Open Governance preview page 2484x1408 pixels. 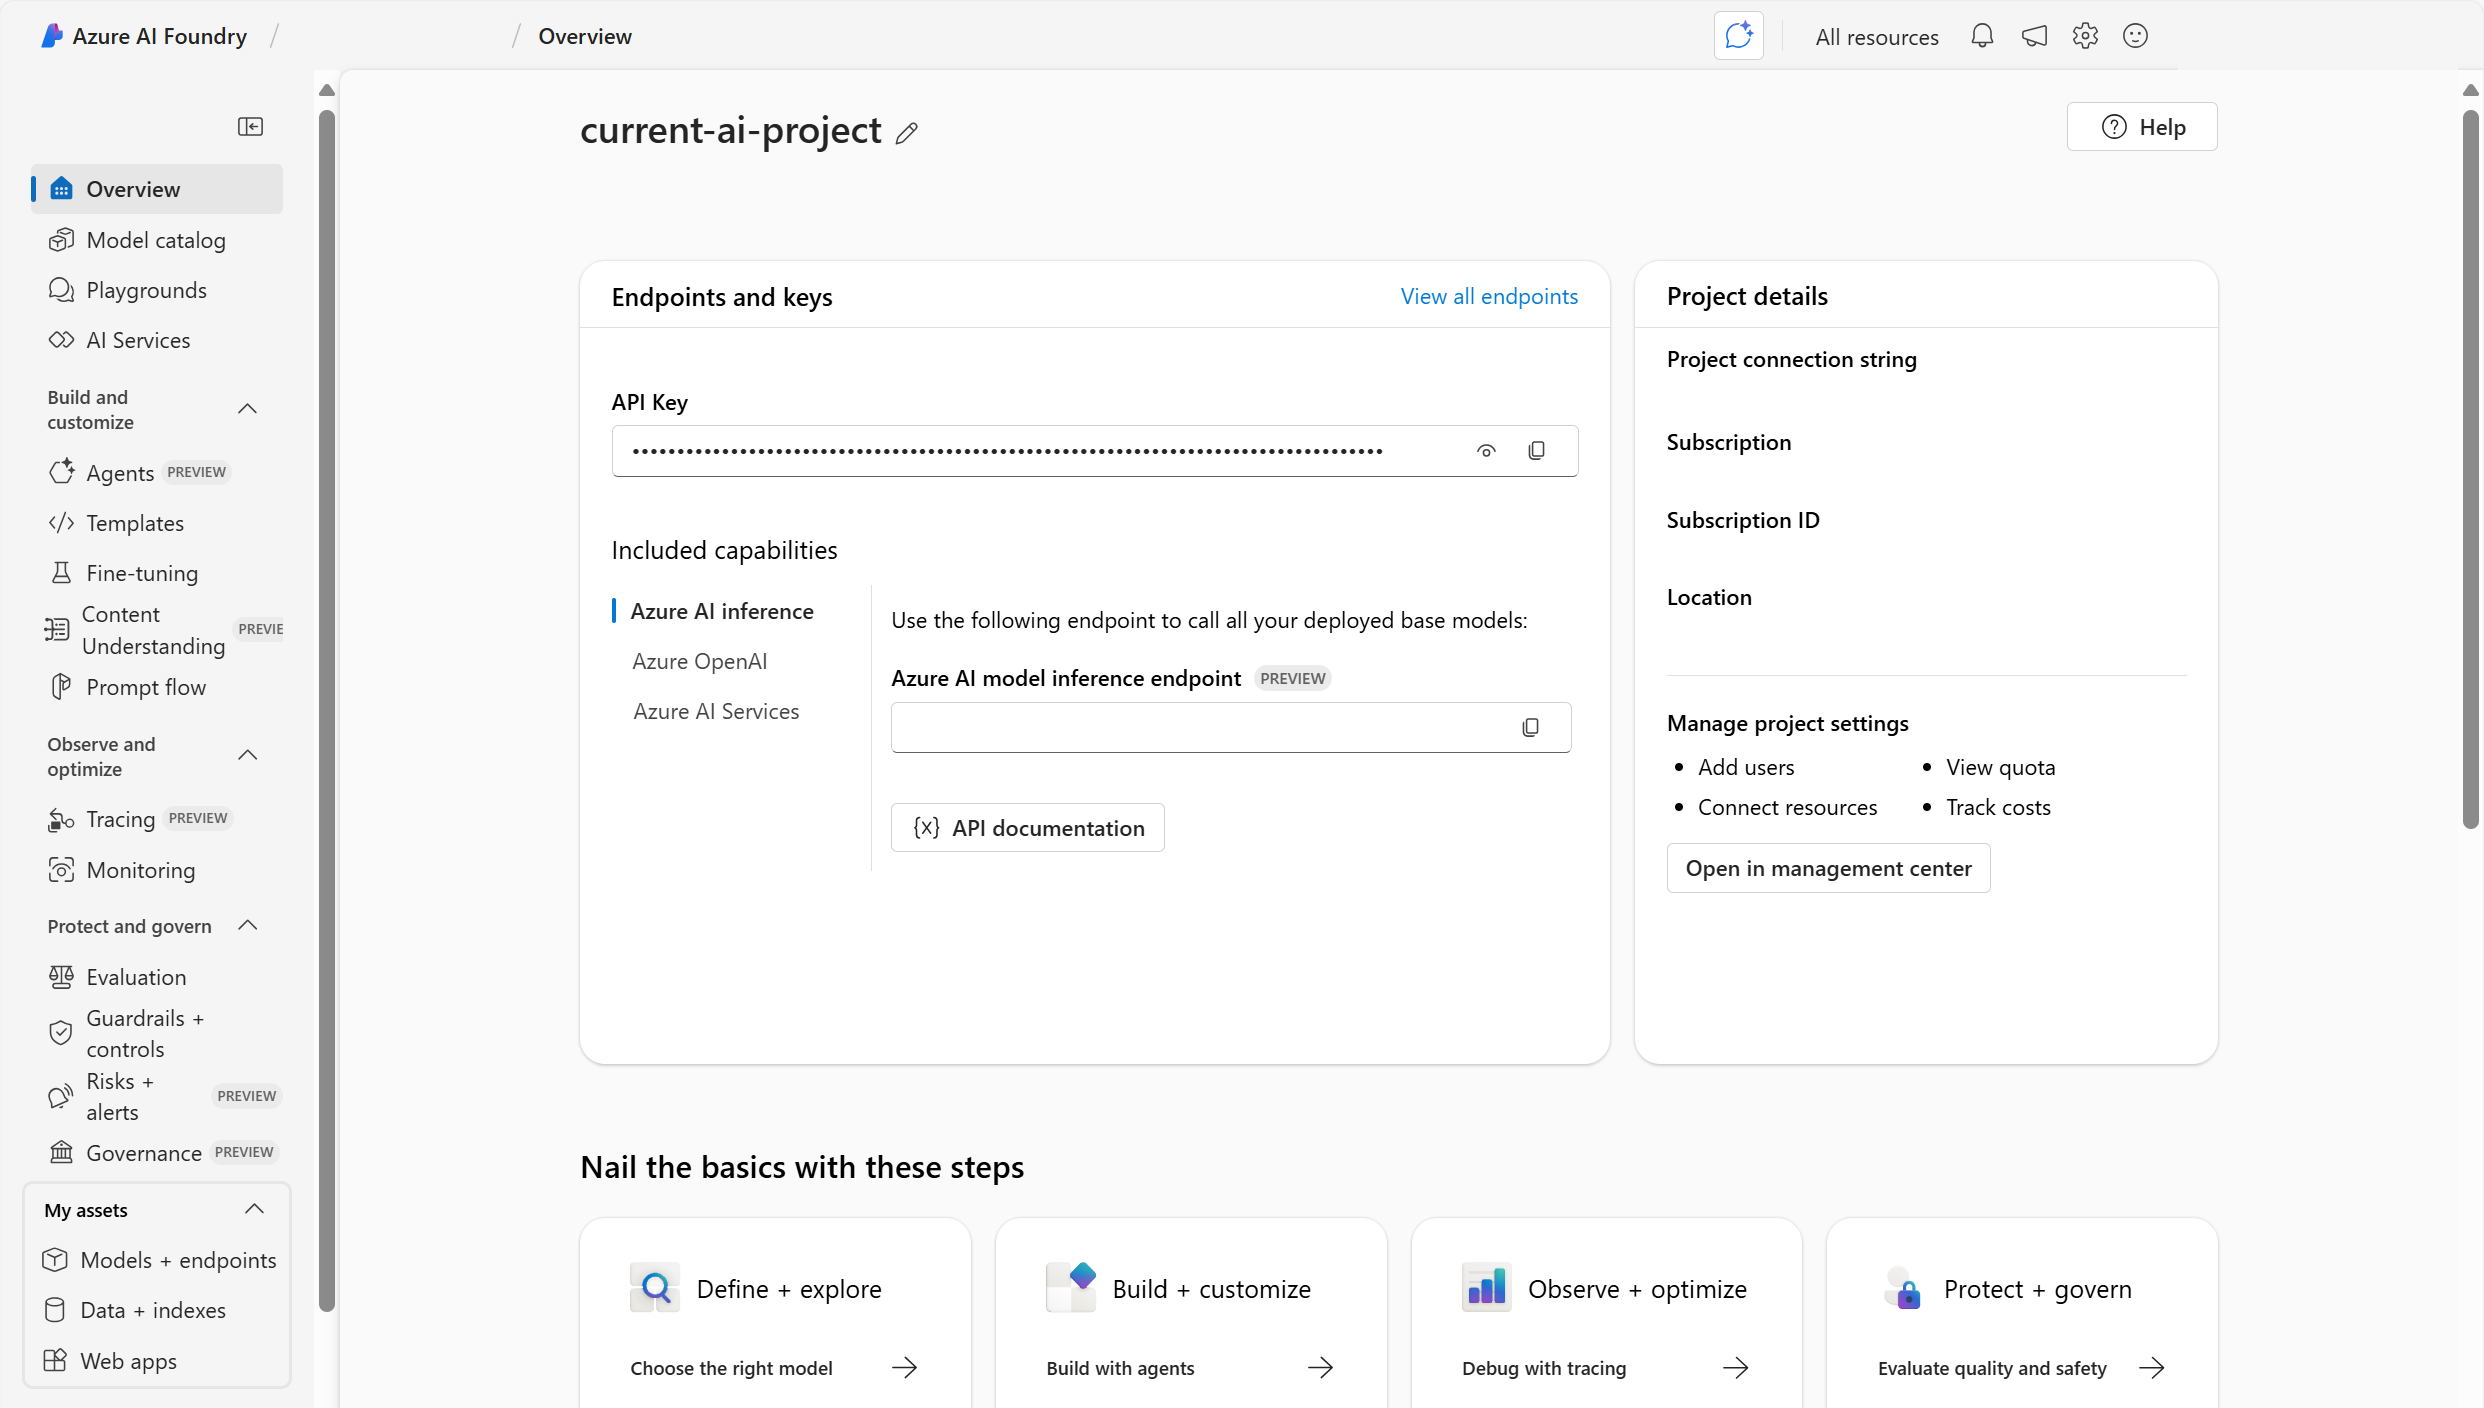(157, 1153)
